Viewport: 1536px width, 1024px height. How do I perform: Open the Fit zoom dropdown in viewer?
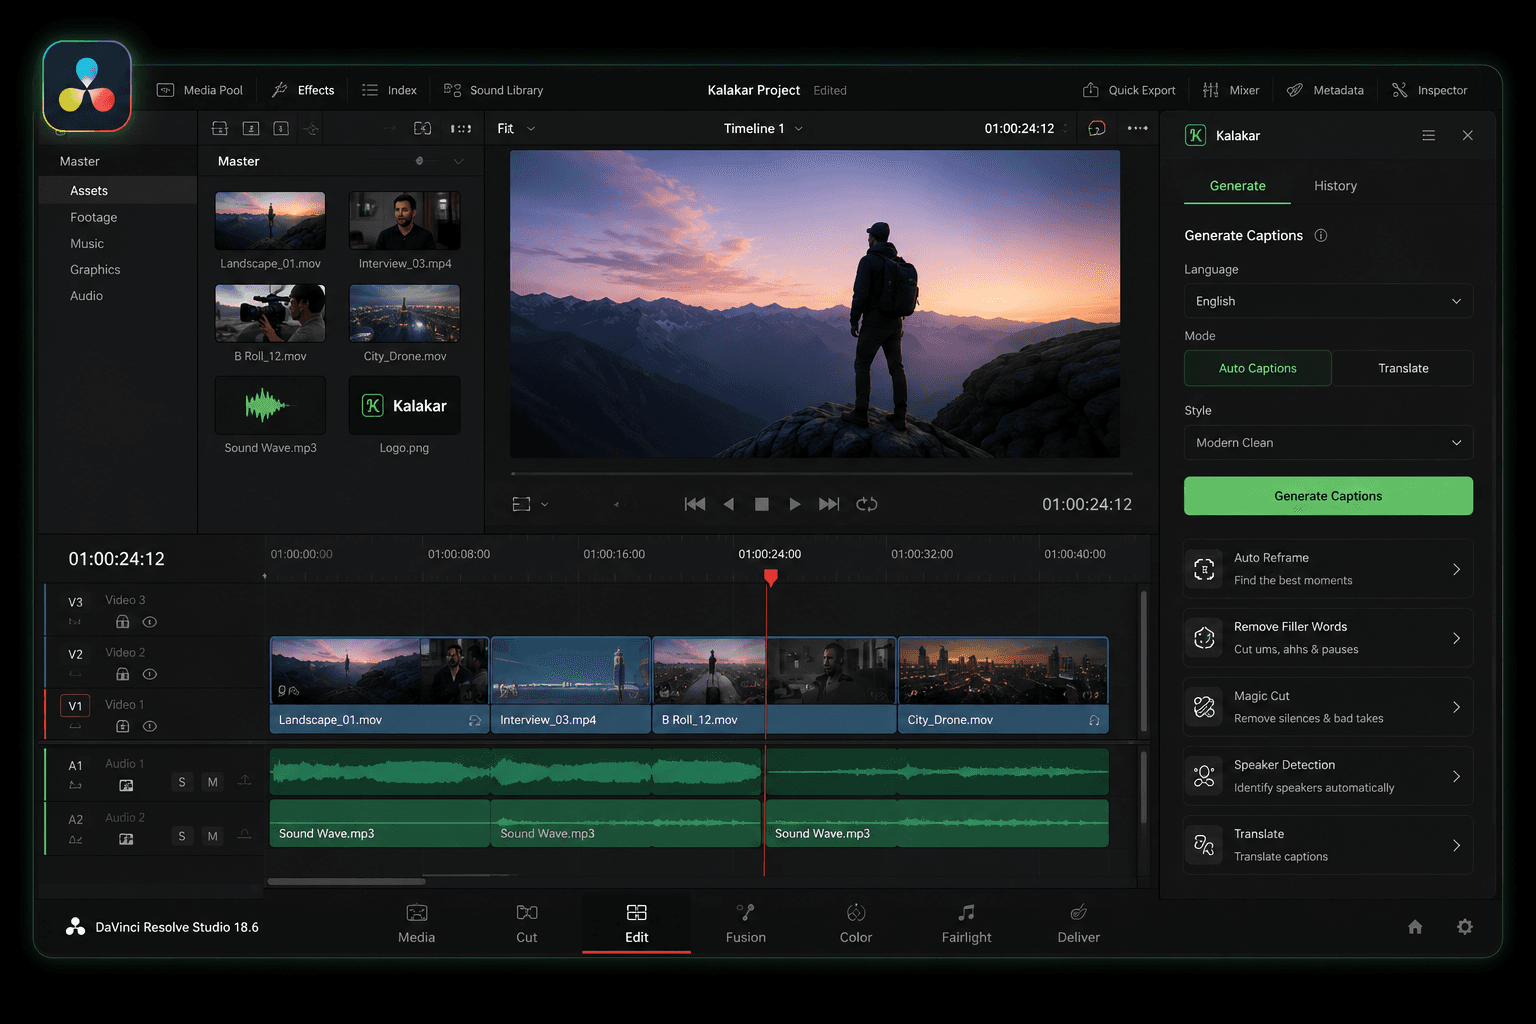point(516,128)
